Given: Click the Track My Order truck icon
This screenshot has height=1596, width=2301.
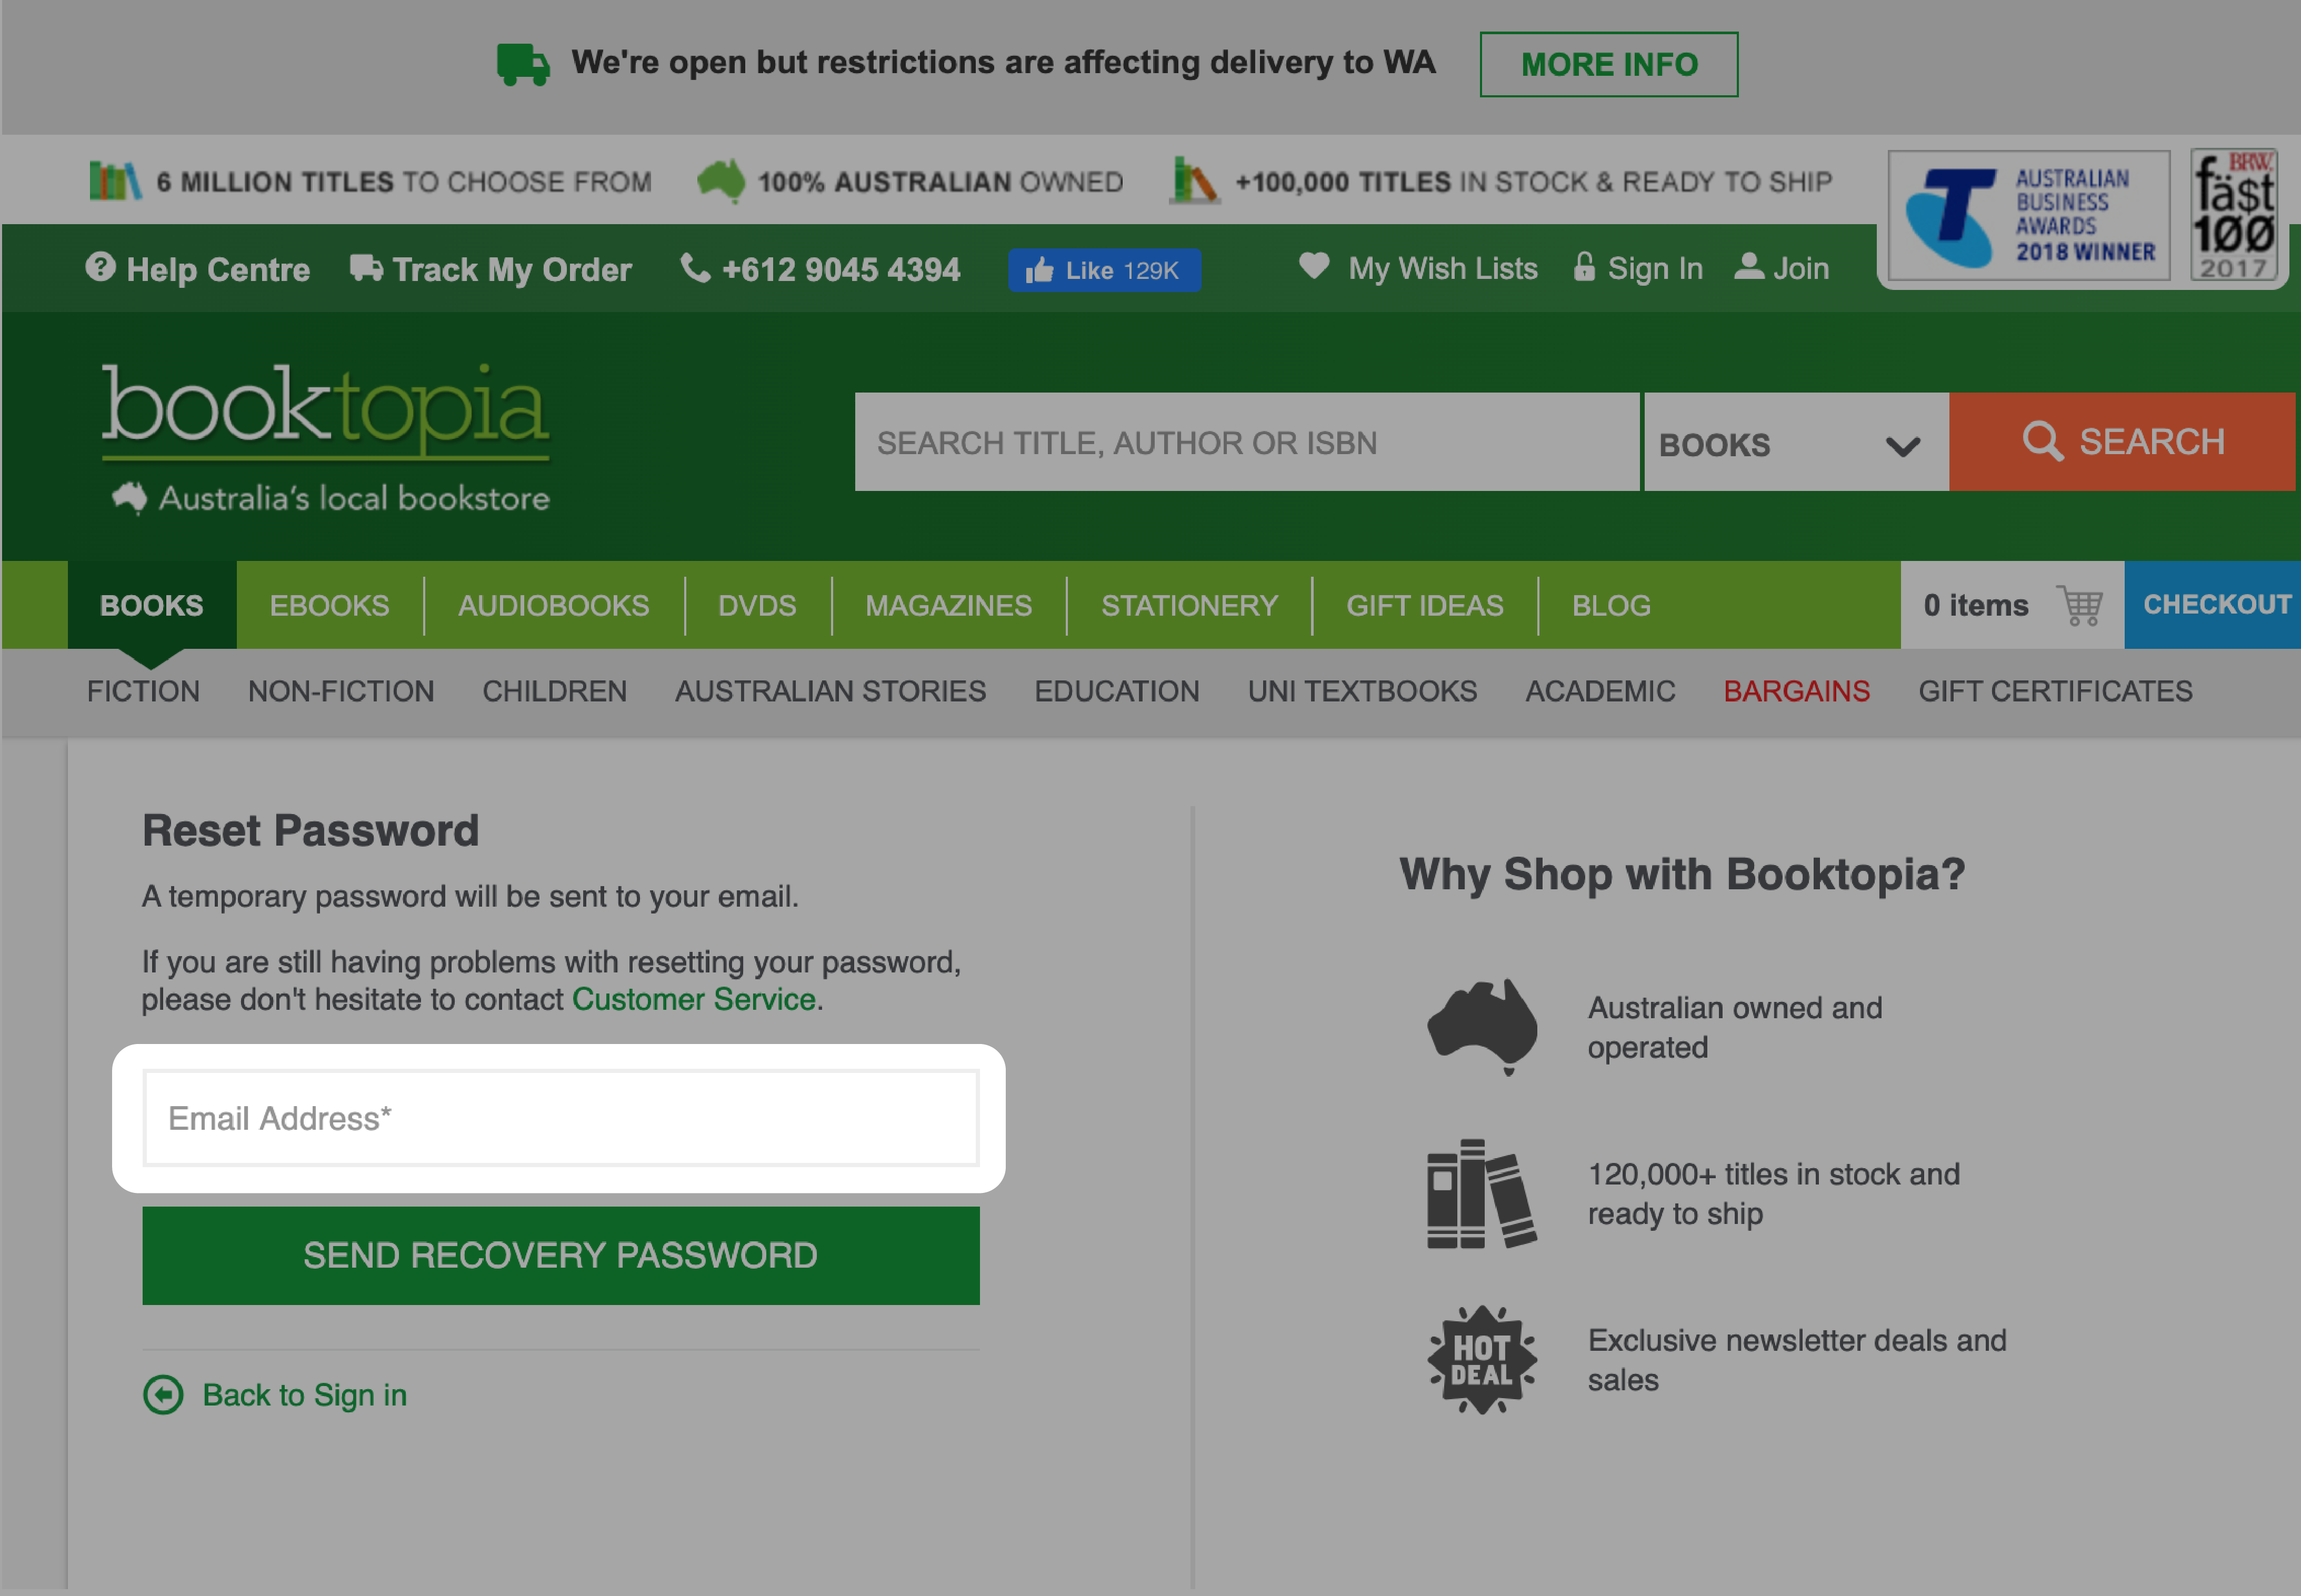Looking at the screenshot, I should pos(366,267).
